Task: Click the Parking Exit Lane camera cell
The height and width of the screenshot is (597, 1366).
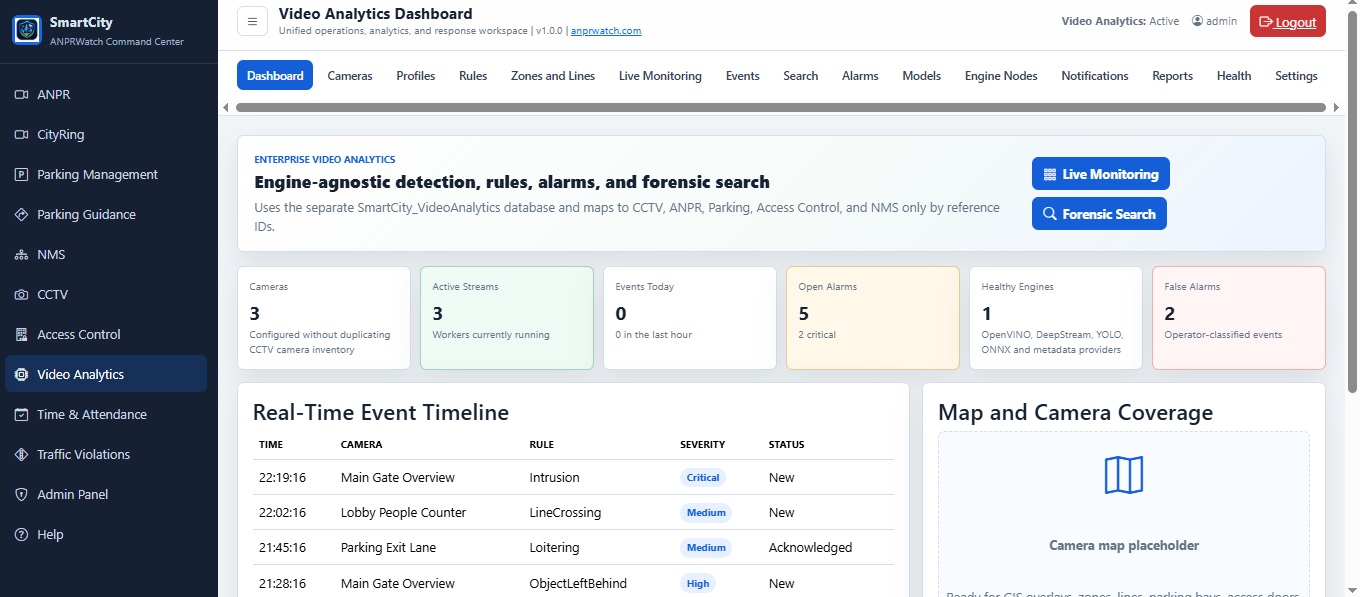Action: point(388,548)
